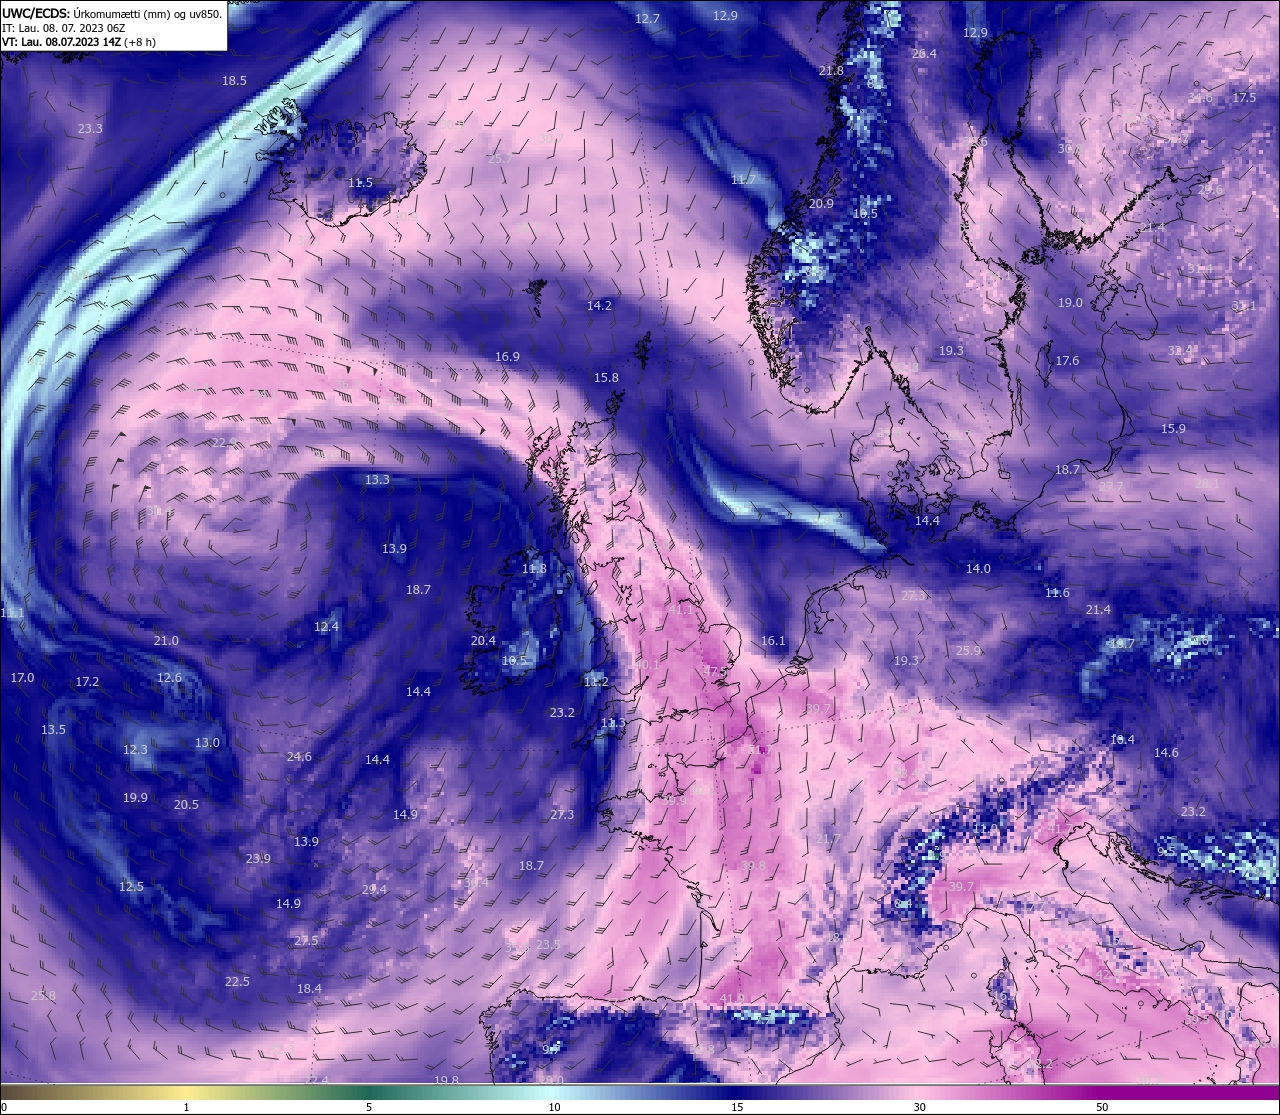Click the map value 14.6
Viewport: 1280px width, 1115px height.
pyautogui.click(x=1166, y=753)
